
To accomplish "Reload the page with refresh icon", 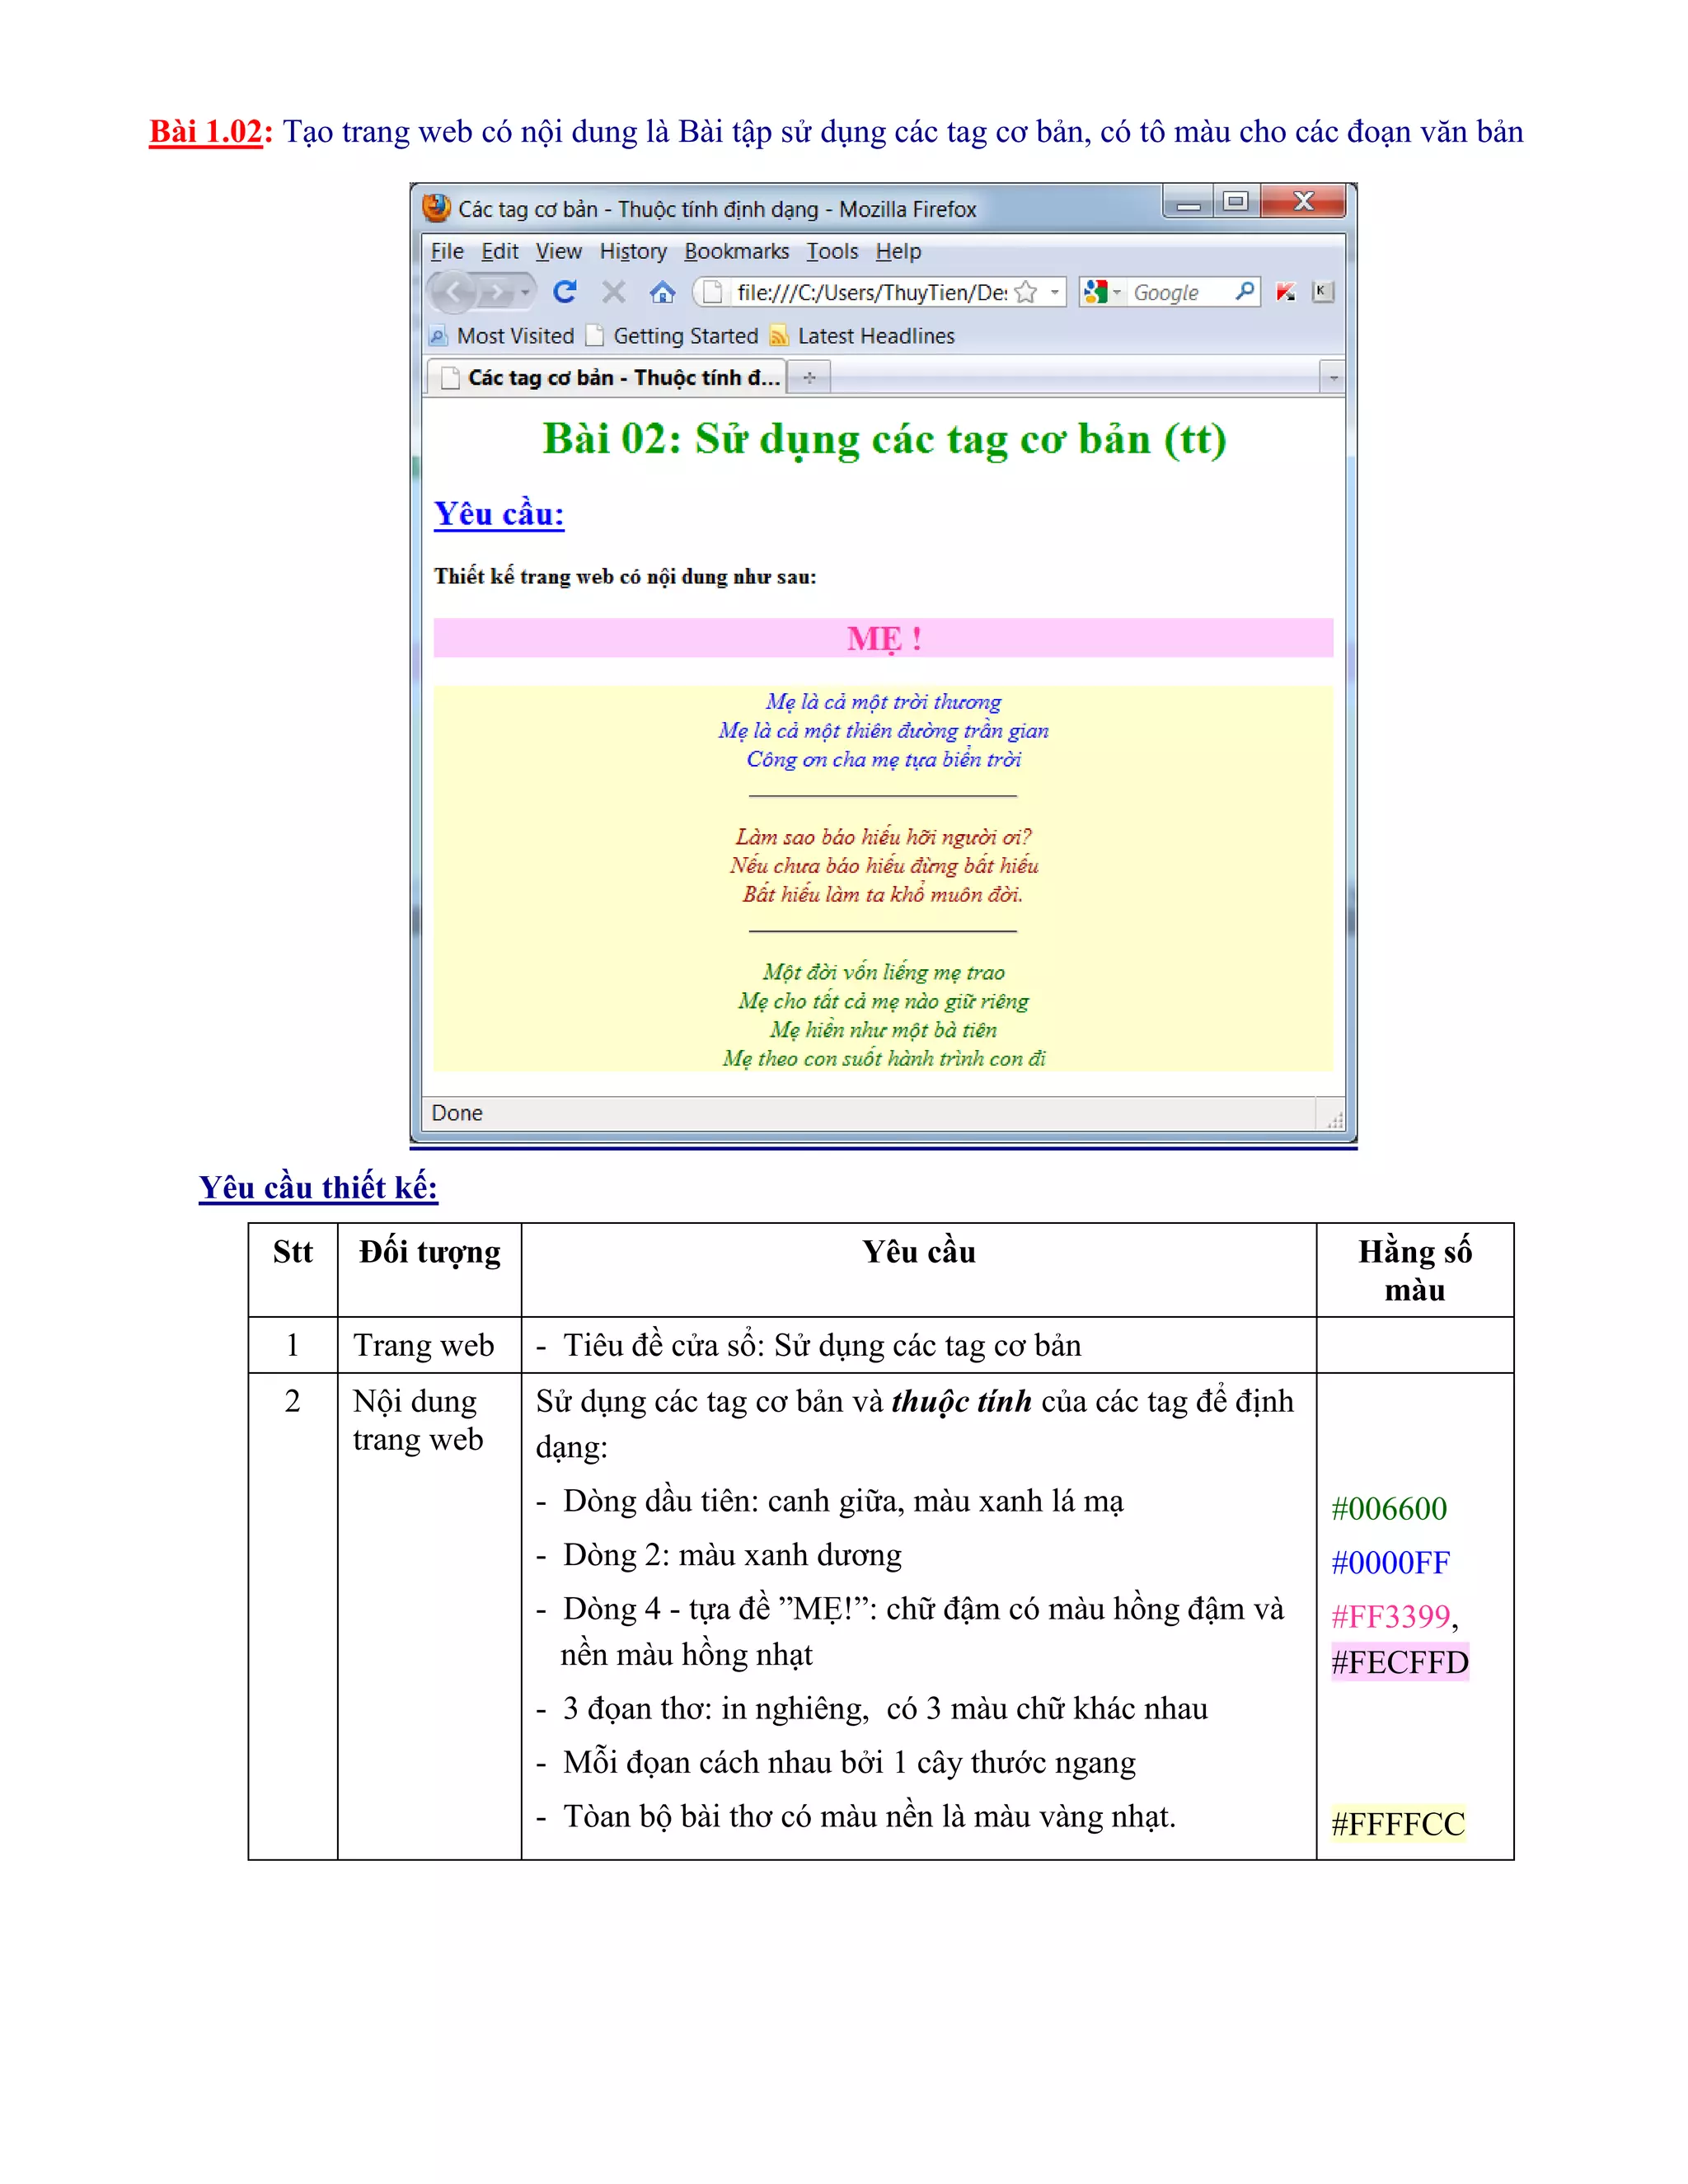I will coord(565,292).
